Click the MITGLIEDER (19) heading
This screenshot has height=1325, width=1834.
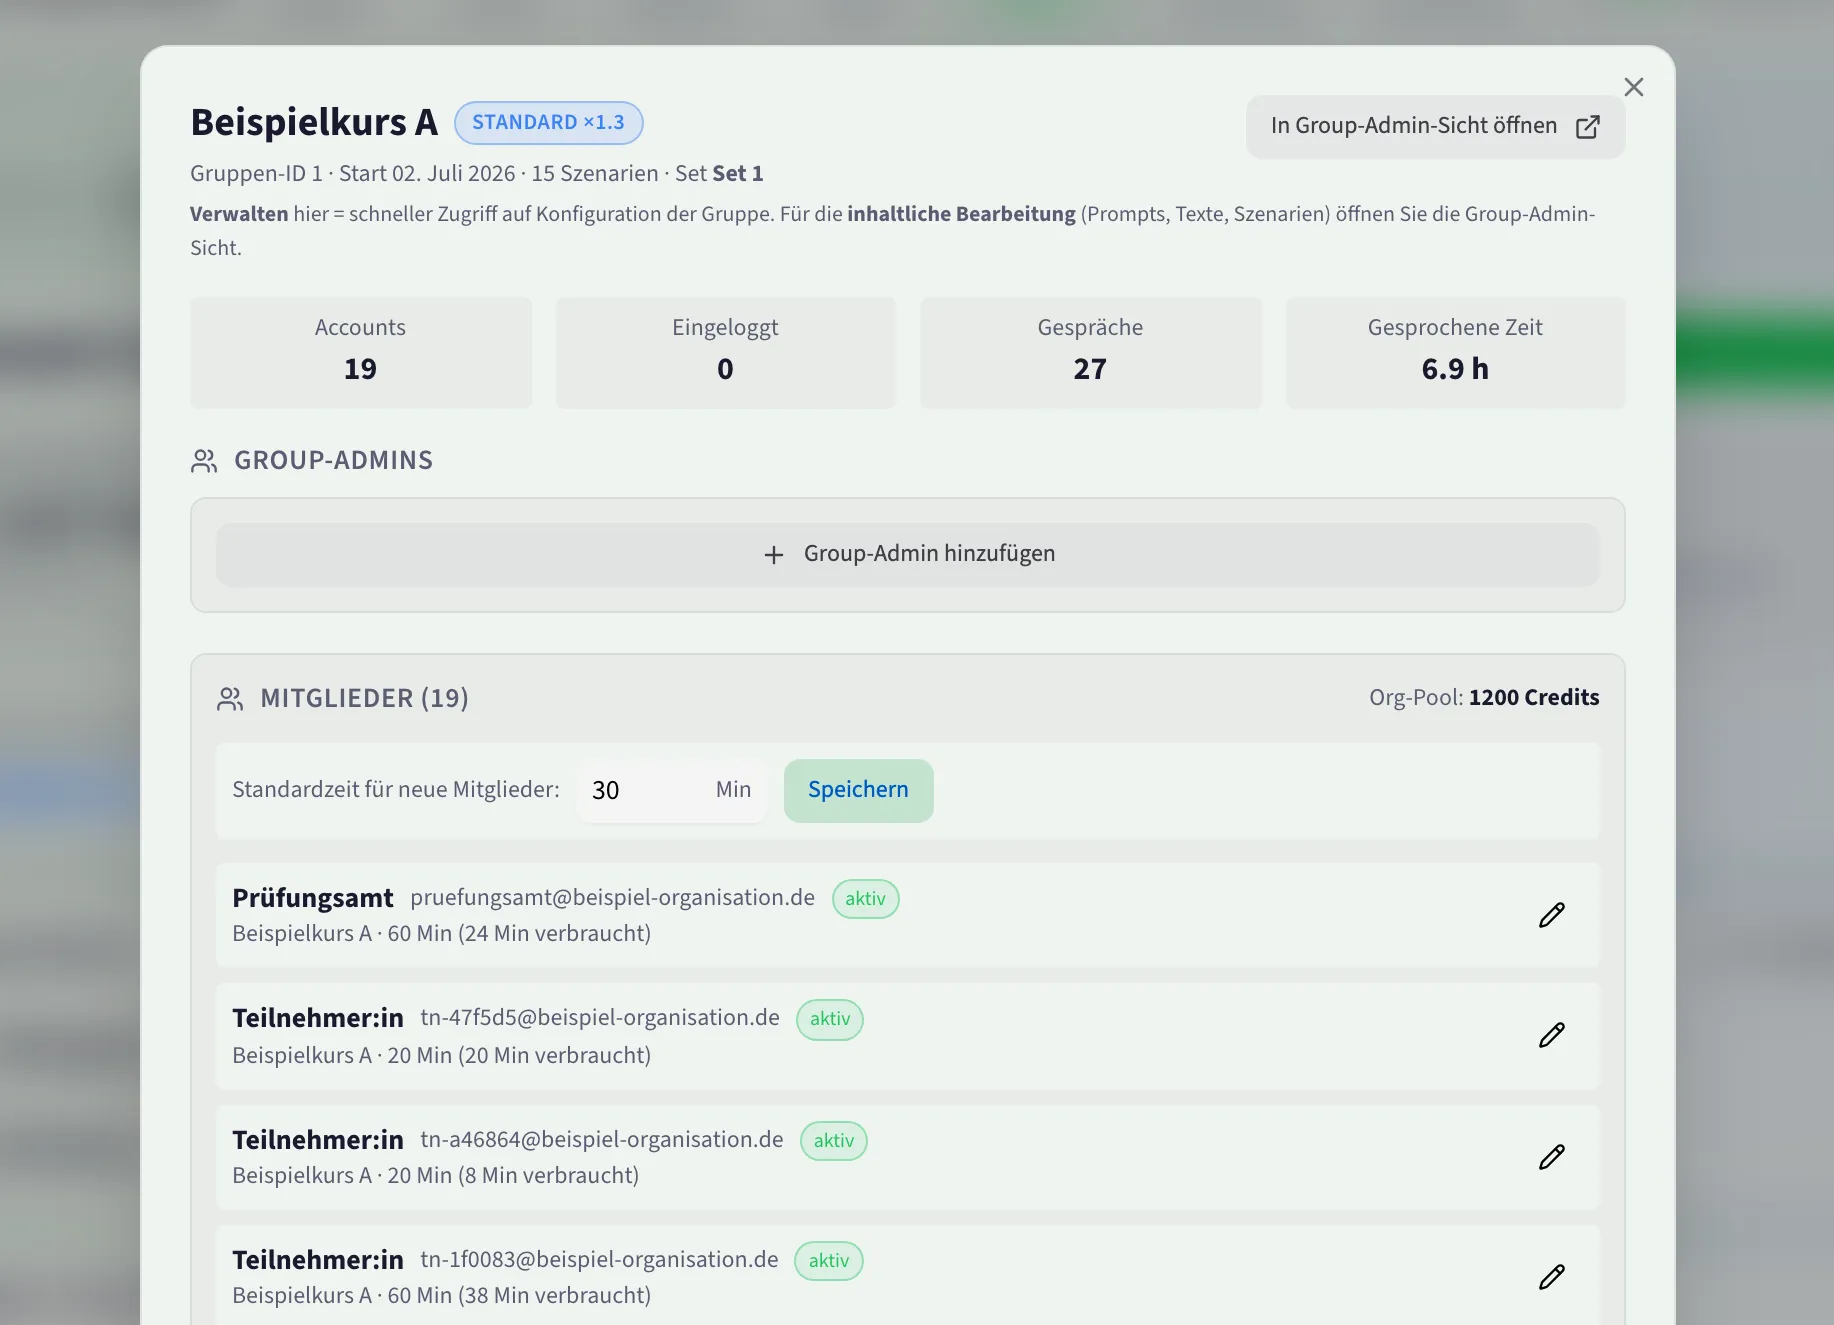[x=364, y=698]
